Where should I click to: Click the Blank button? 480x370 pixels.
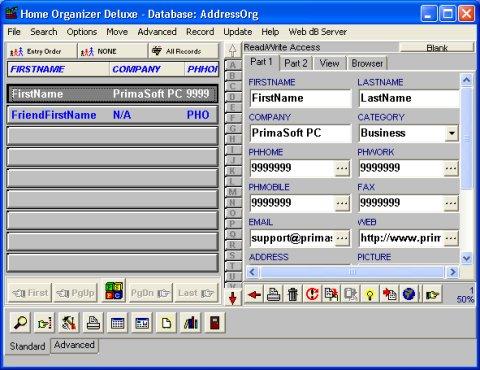[437, 47]
